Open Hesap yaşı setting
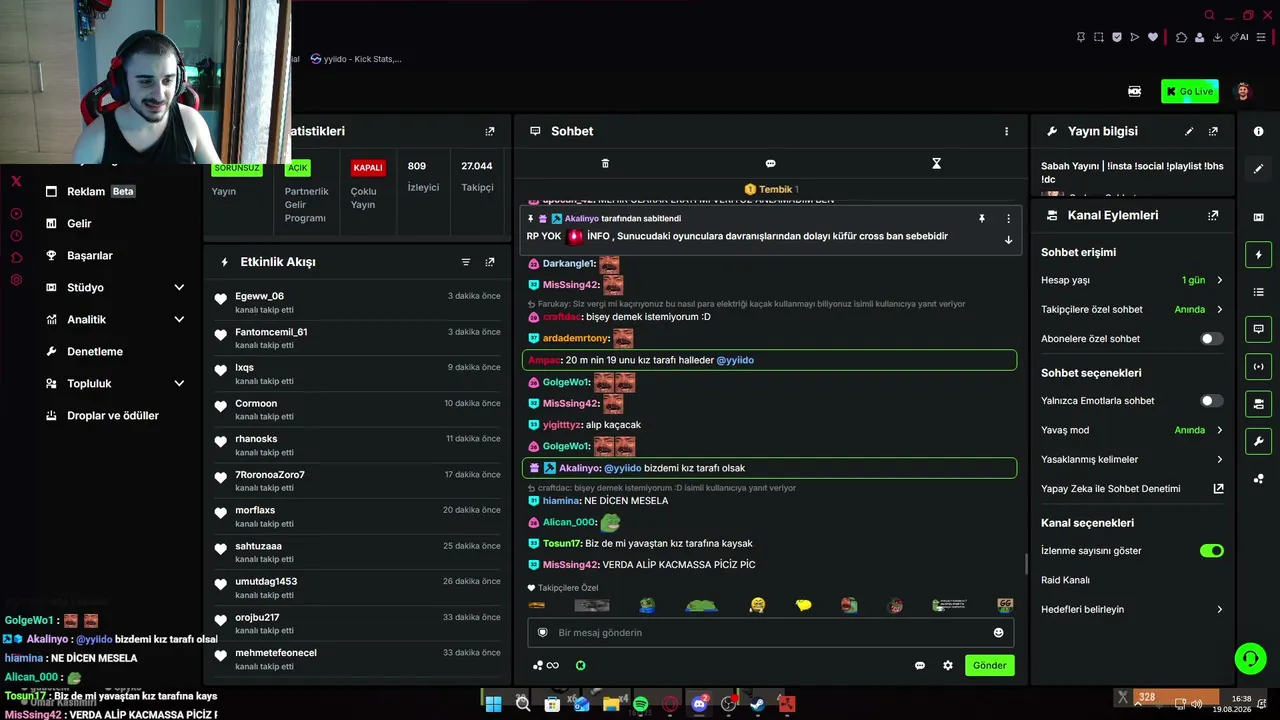This screenshot has width=1280, height=720. (x=1132, y=280)
